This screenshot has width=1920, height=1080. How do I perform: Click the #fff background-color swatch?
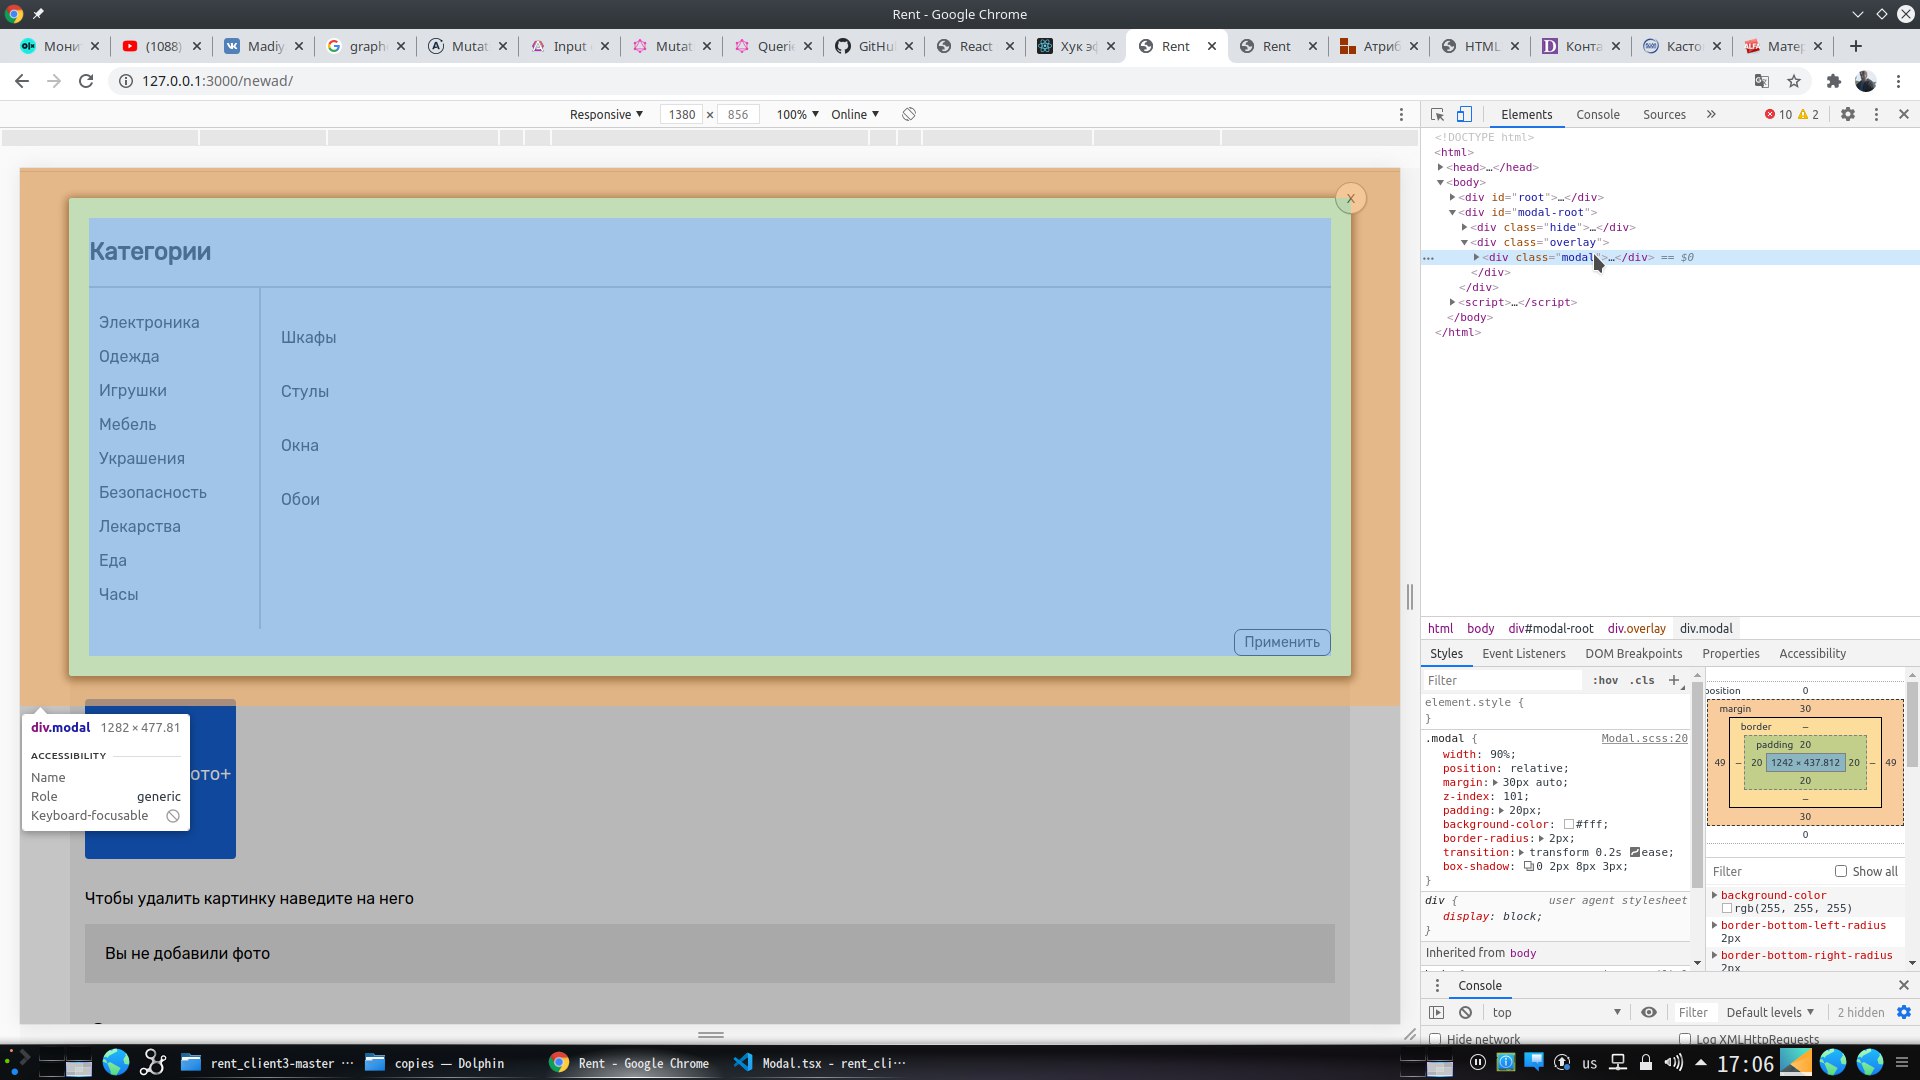[x=1569, y=824]
